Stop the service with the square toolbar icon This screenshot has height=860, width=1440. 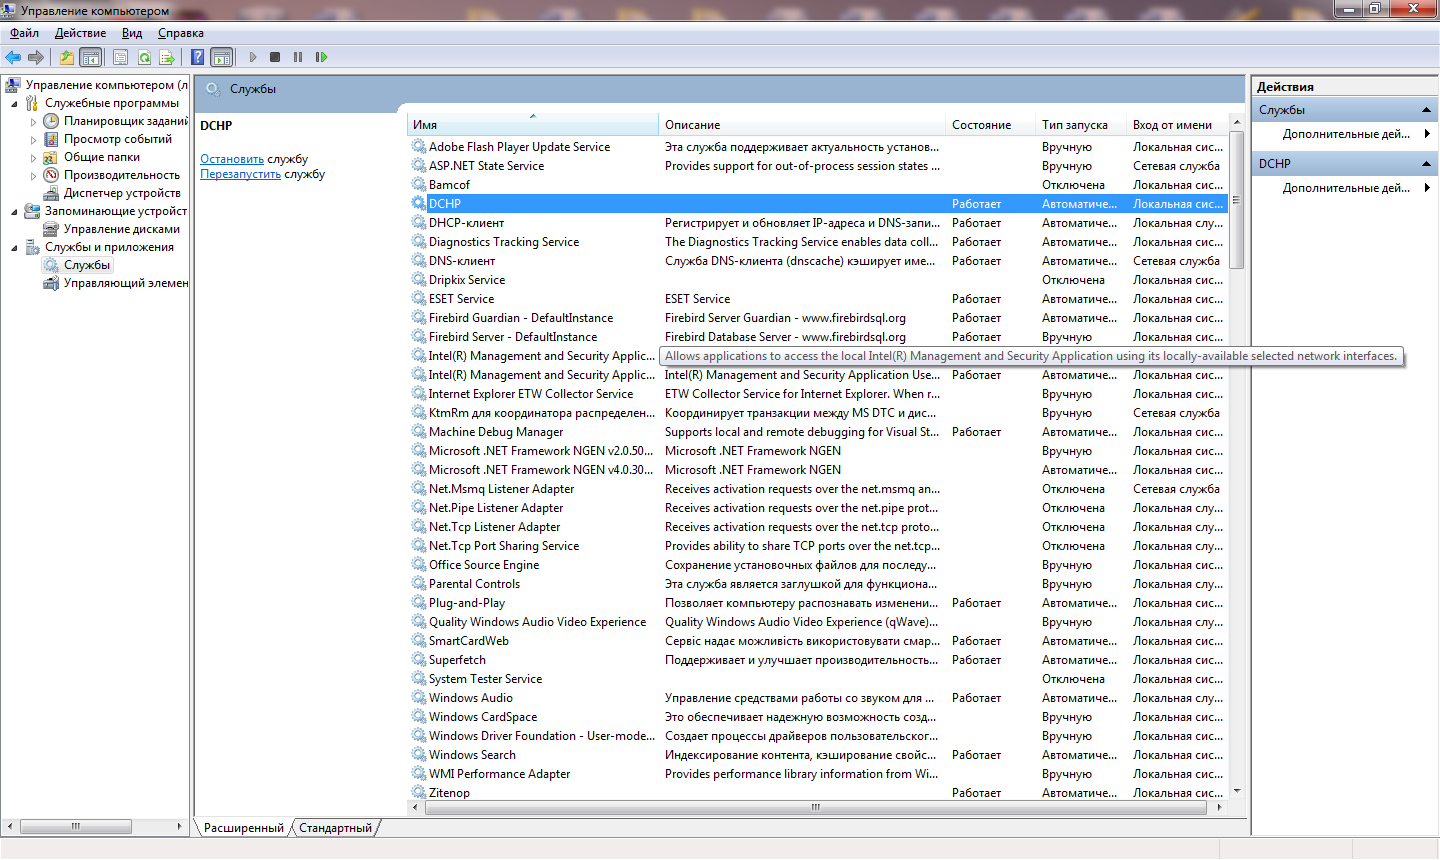coord(275,57)
